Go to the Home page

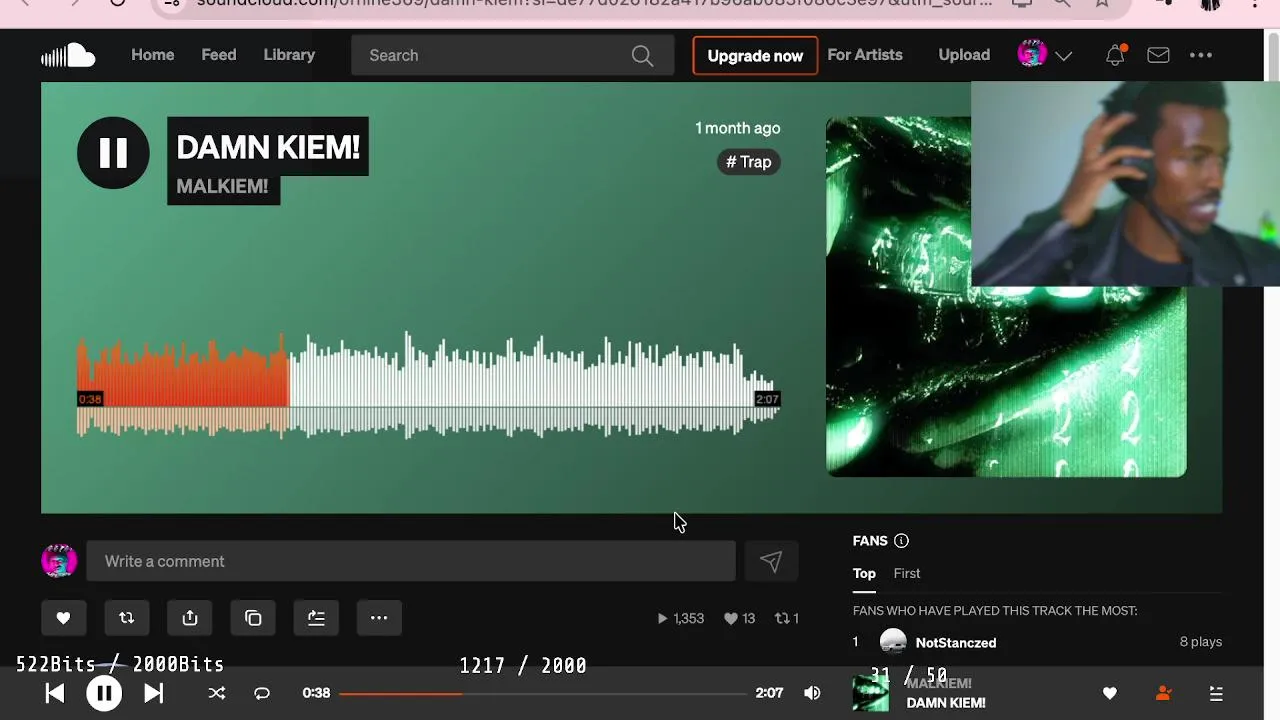point(152,55)
